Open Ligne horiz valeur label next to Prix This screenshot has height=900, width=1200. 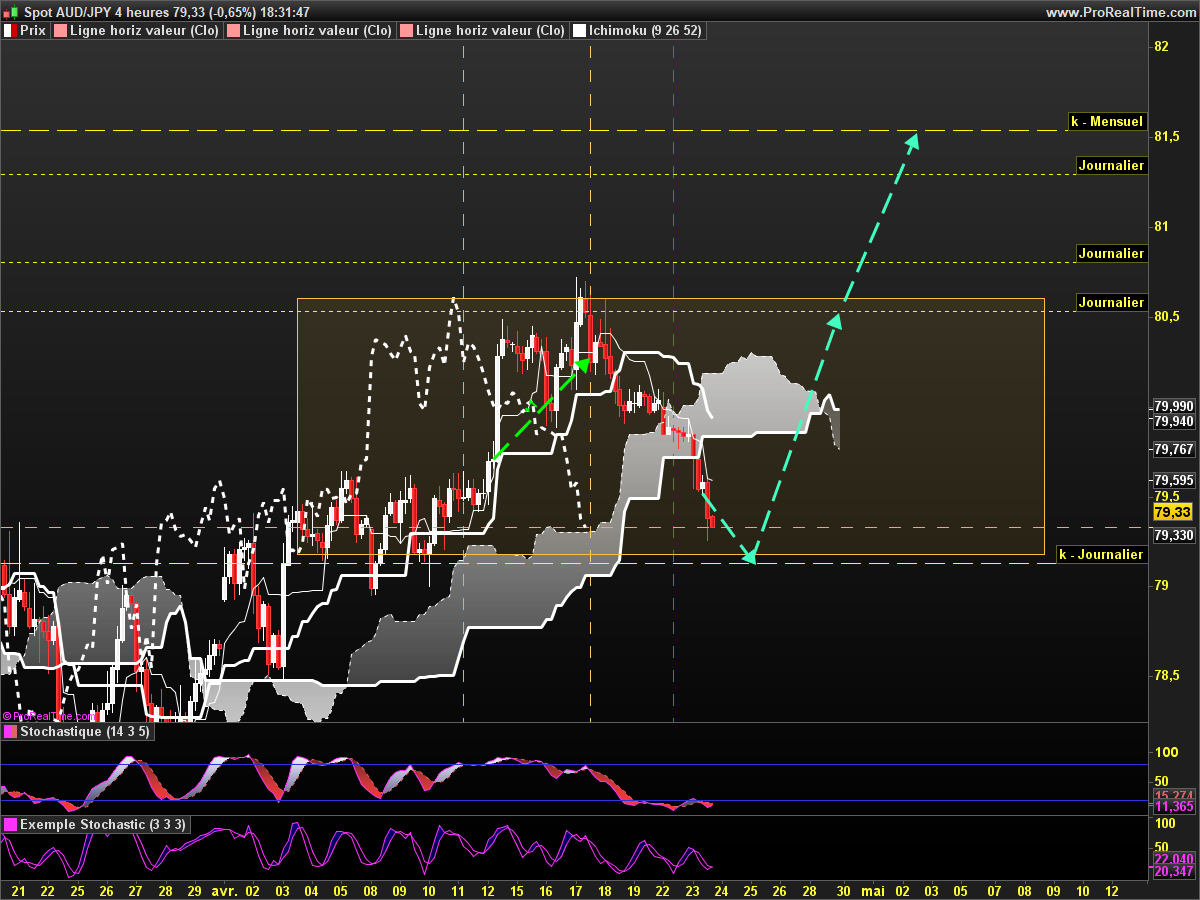144,31
